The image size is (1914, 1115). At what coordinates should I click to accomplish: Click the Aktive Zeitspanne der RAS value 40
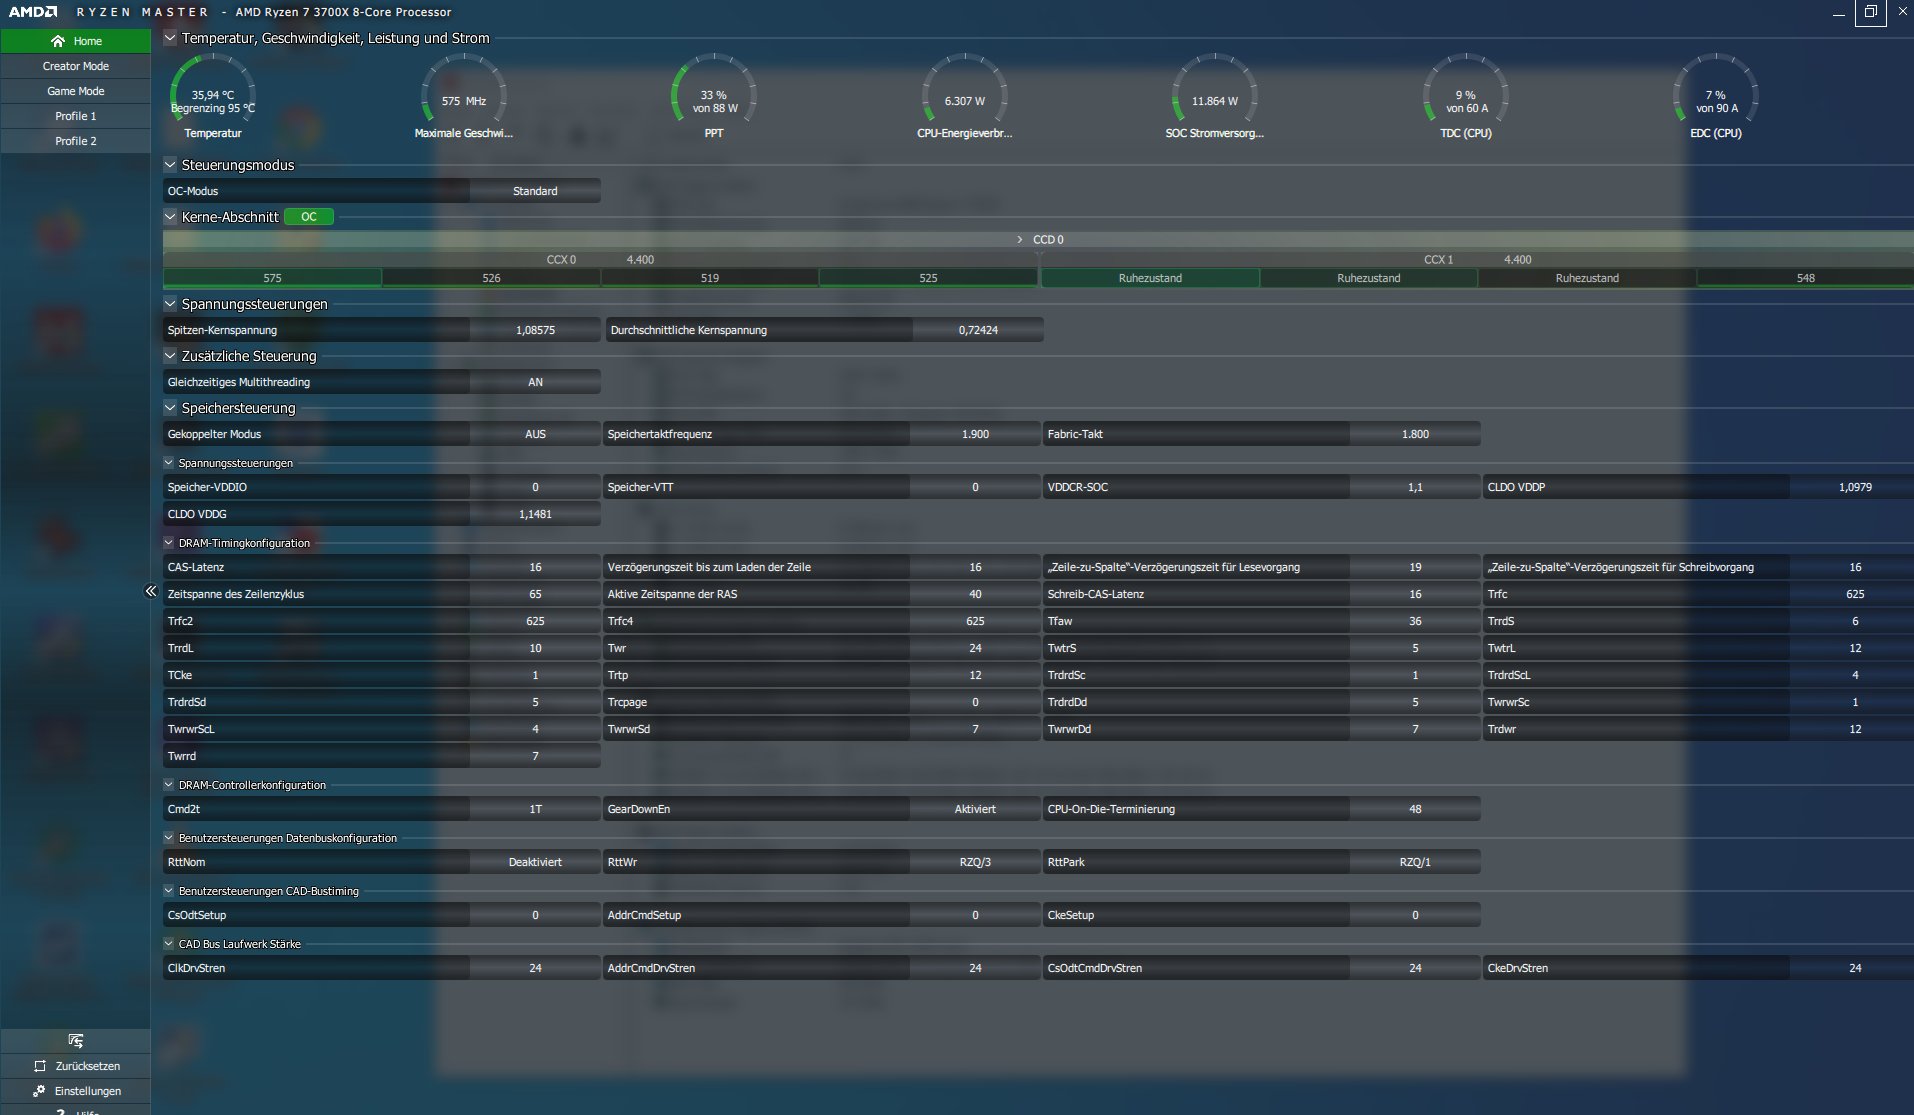click(975, 594)
